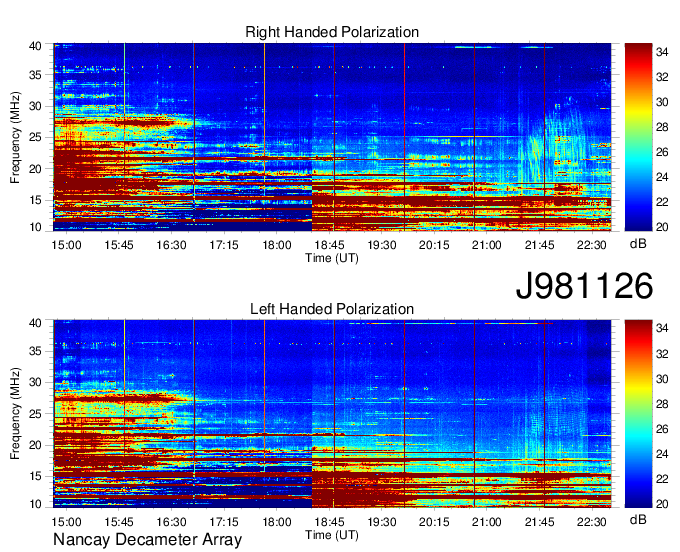Click the dB unit label of the upper colorbar
The width and height of the screenshot is (680, 552).
(x=638, y=244)
